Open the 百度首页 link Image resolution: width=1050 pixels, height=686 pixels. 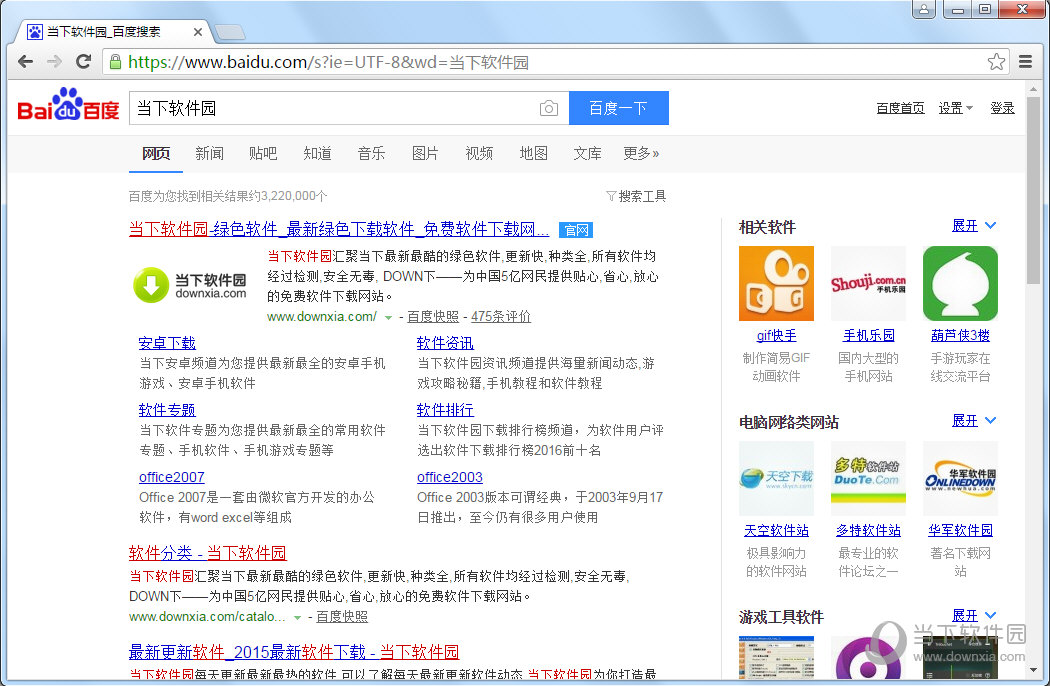pyautogui.click(x=900, y=108)
